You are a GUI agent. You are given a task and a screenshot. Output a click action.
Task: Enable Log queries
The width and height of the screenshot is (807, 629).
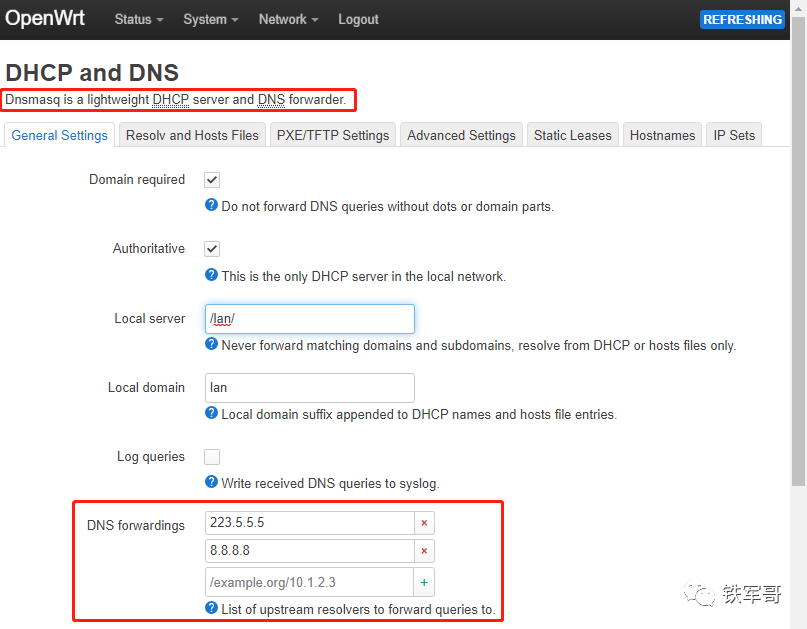(x=213, y=456)
